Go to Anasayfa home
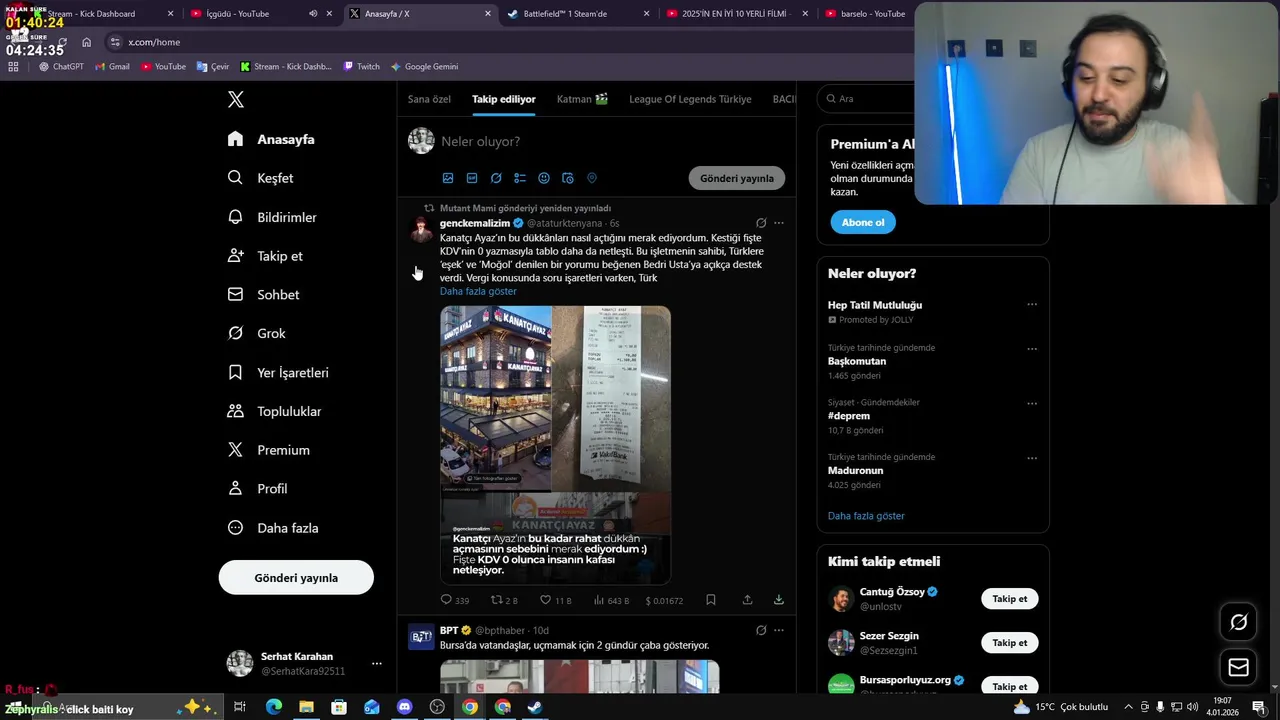1280x720 pixels. click(271, 139)
